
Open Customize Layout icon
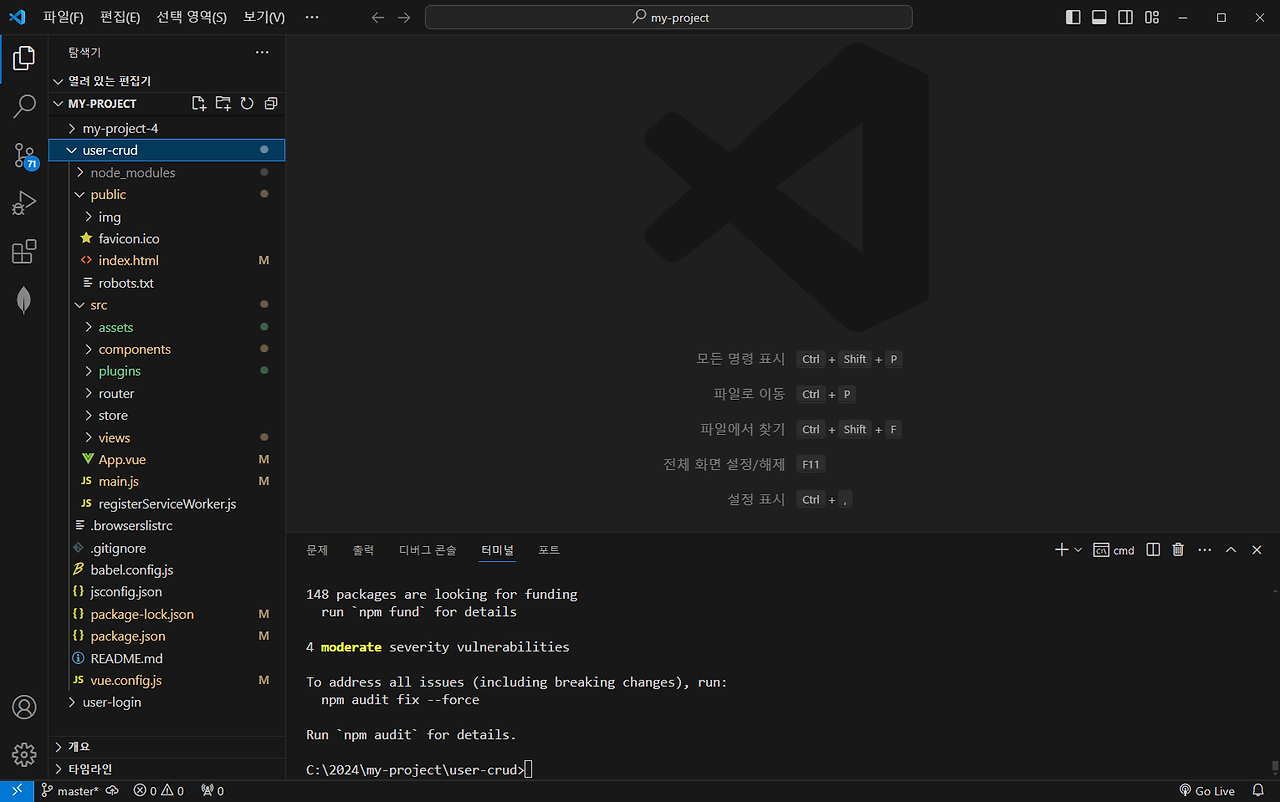click(1152, 17)
